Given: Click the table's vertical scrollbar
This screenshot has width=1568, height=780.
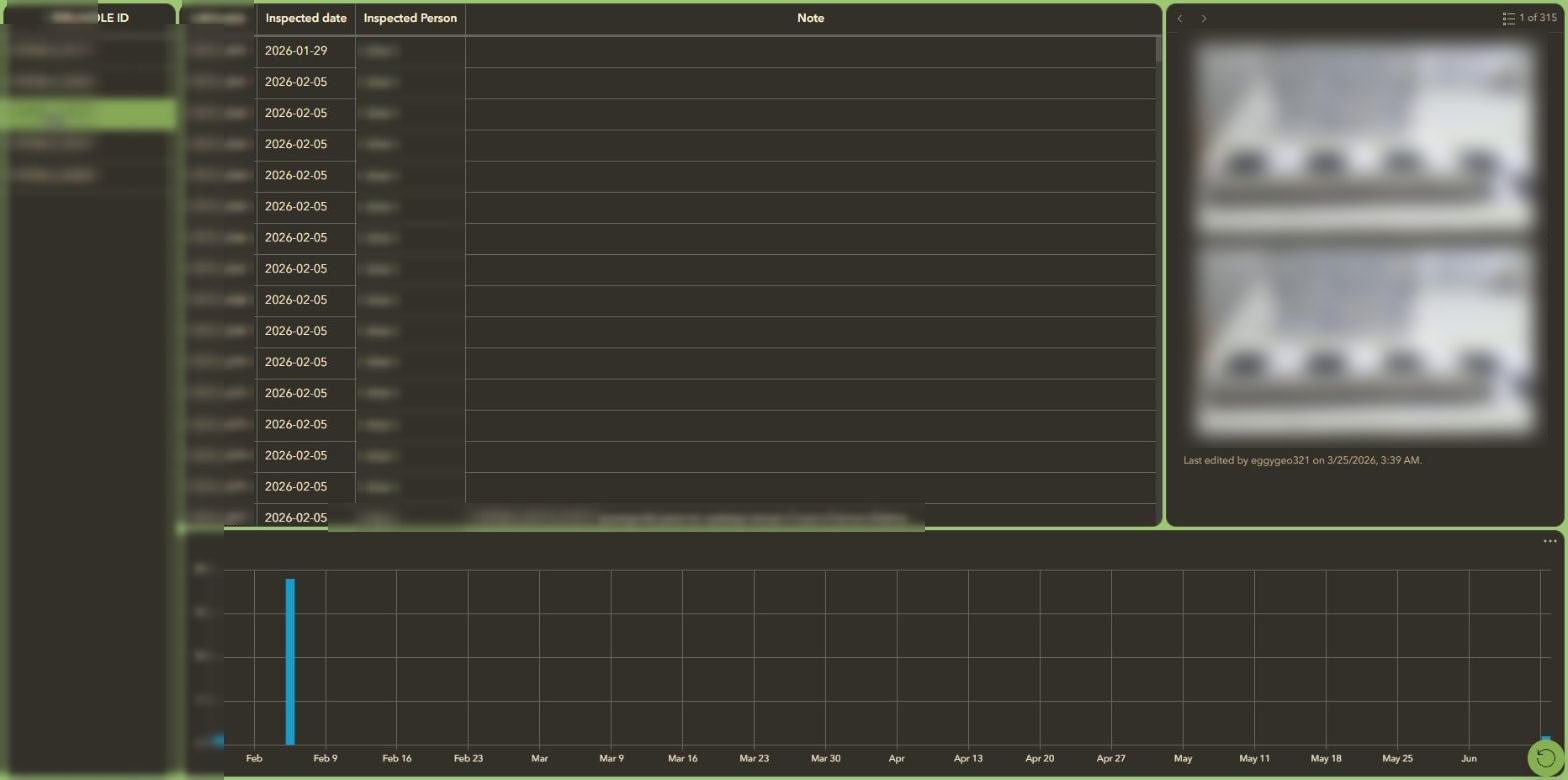Looking at the screenshot, I should (x=1159, y=48).
